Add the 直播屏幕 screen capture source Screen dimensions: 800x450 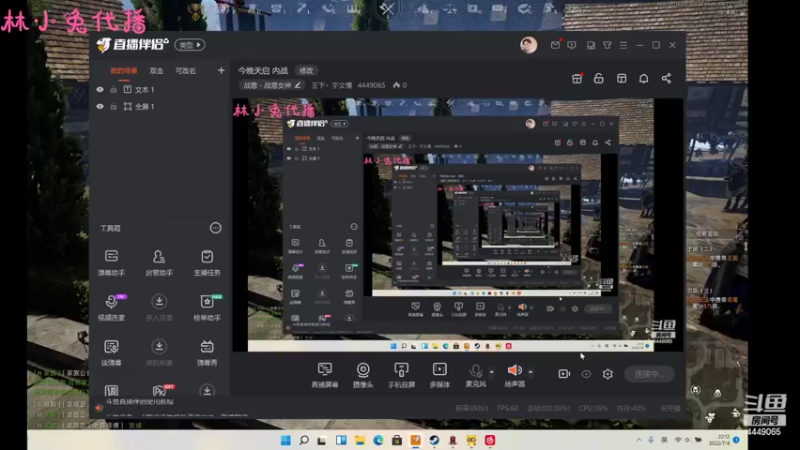[x=324, y=375]
